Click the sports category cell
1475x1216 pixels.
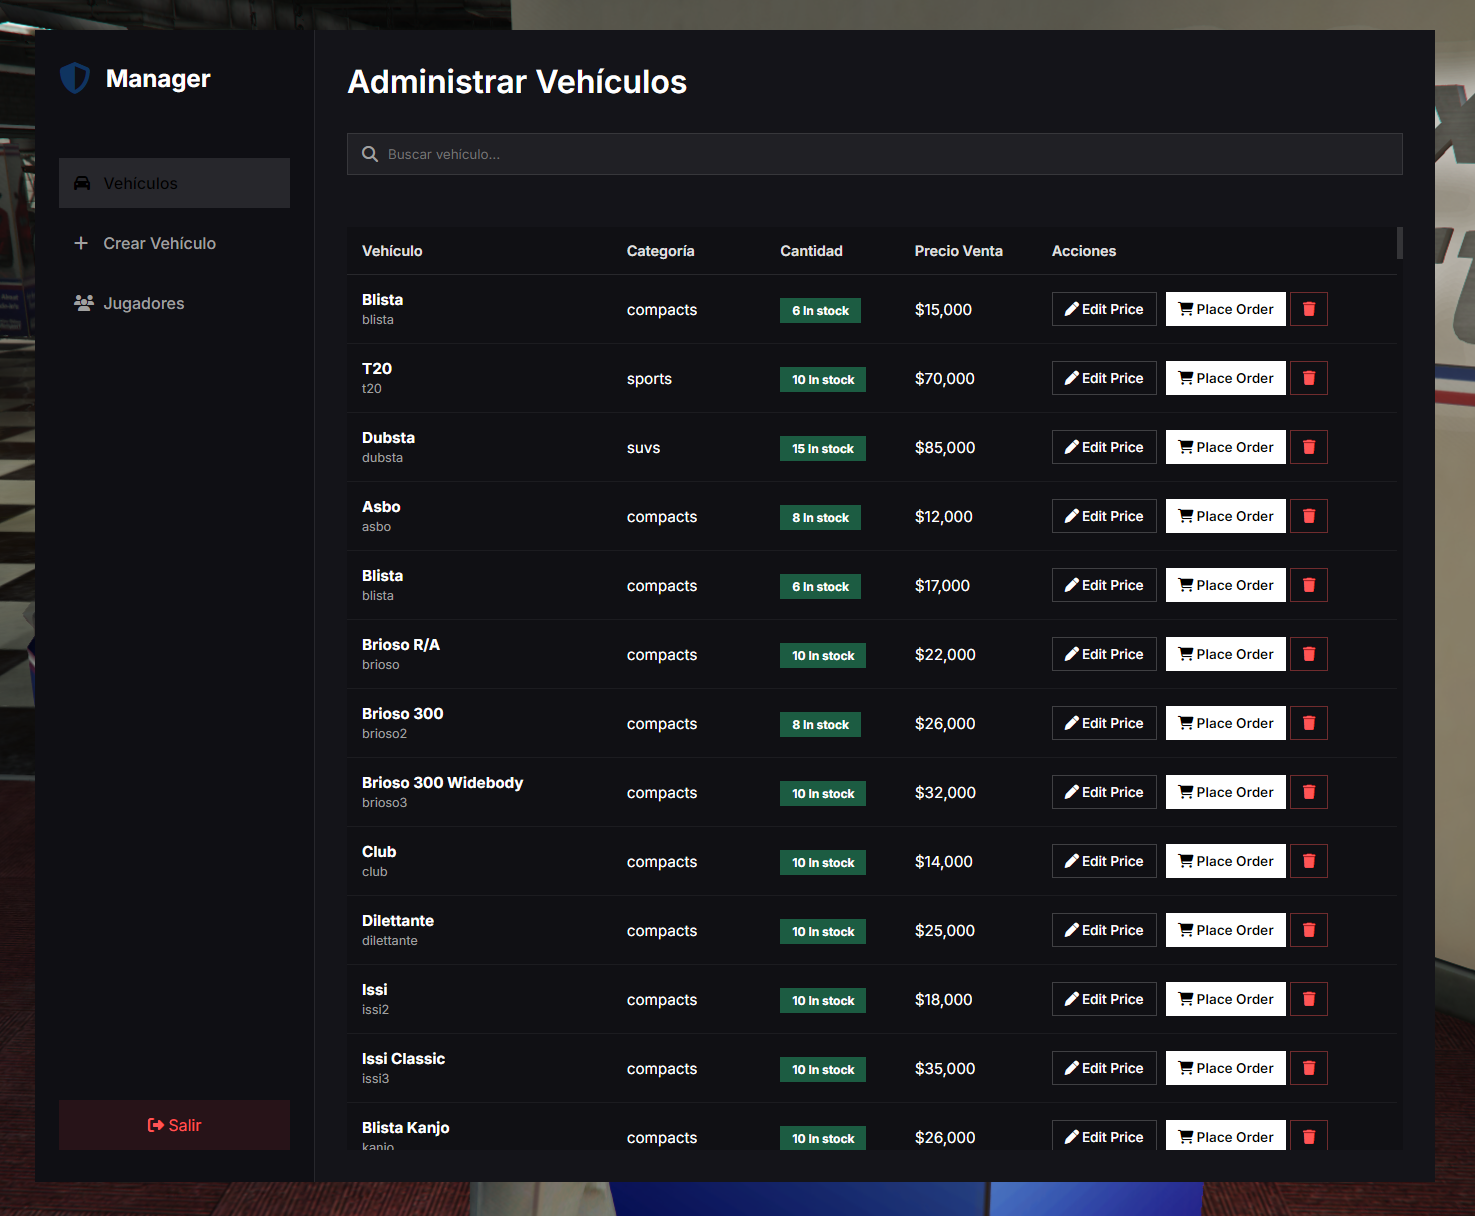[649, 379]
